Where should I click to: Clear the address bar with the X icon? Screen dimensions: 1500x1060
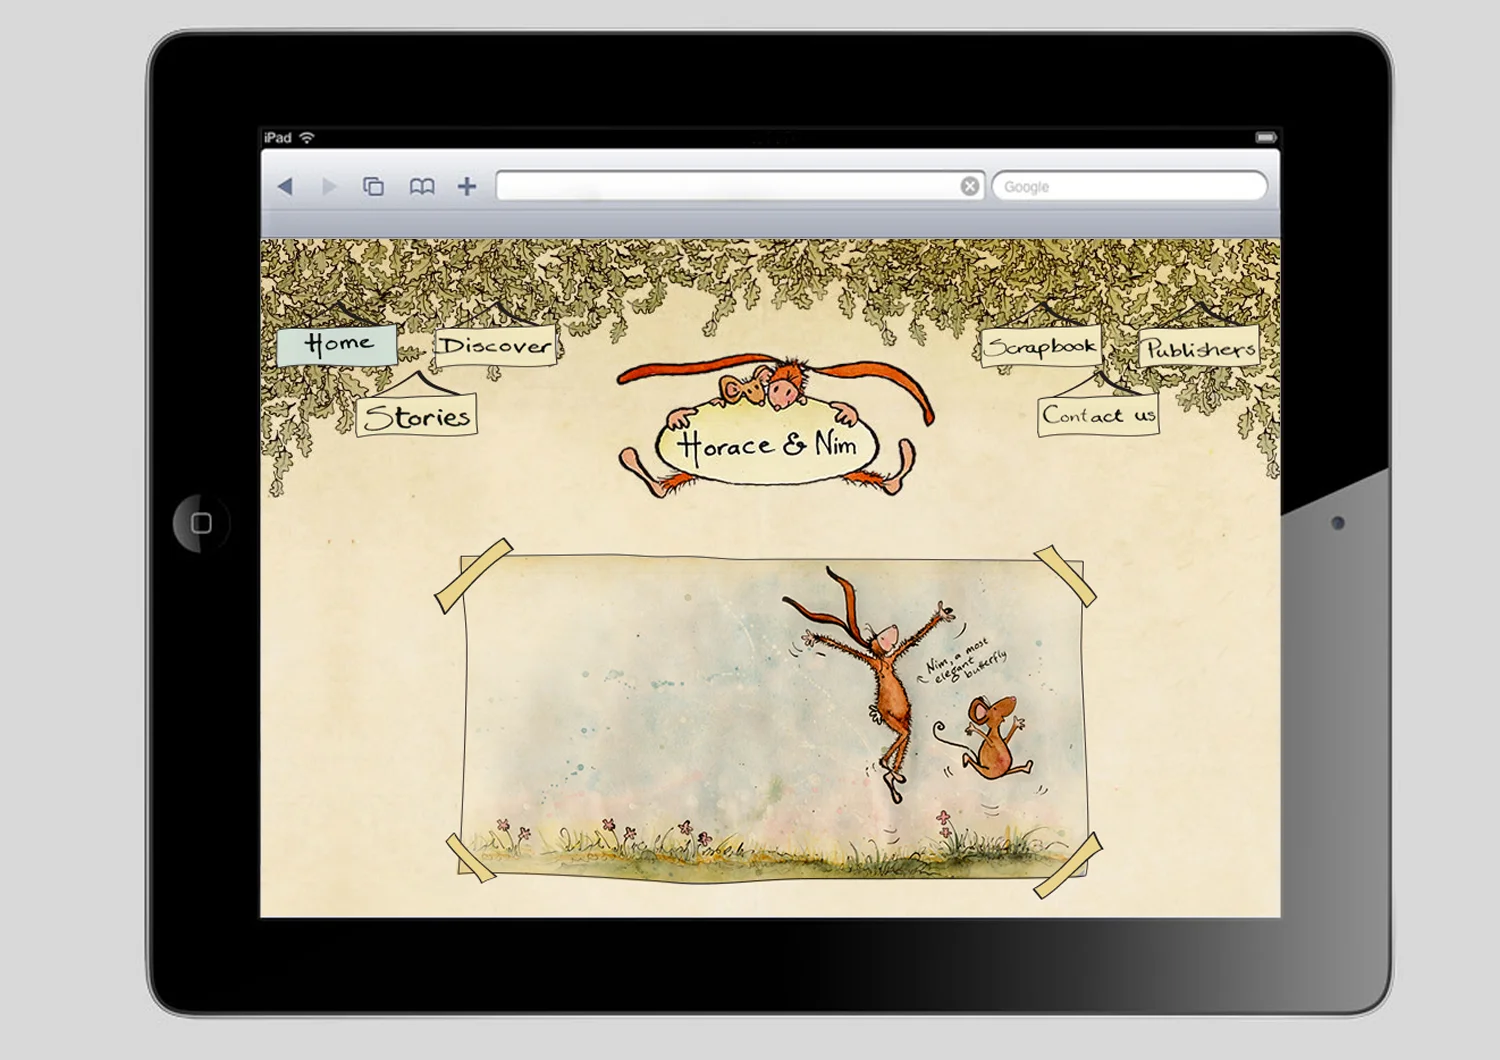click(969, 186)
